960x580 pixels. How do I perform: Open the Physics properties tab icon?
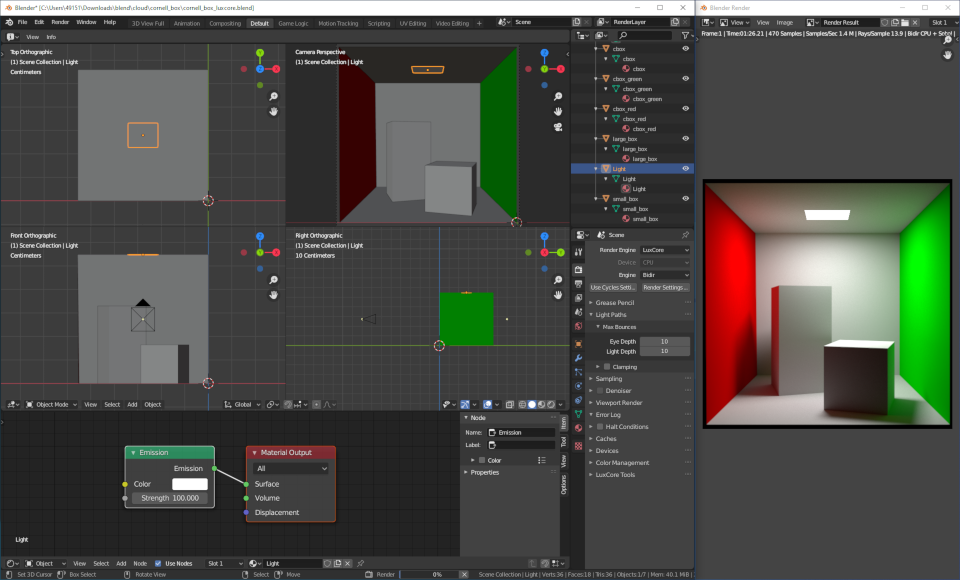coord(579,386)
